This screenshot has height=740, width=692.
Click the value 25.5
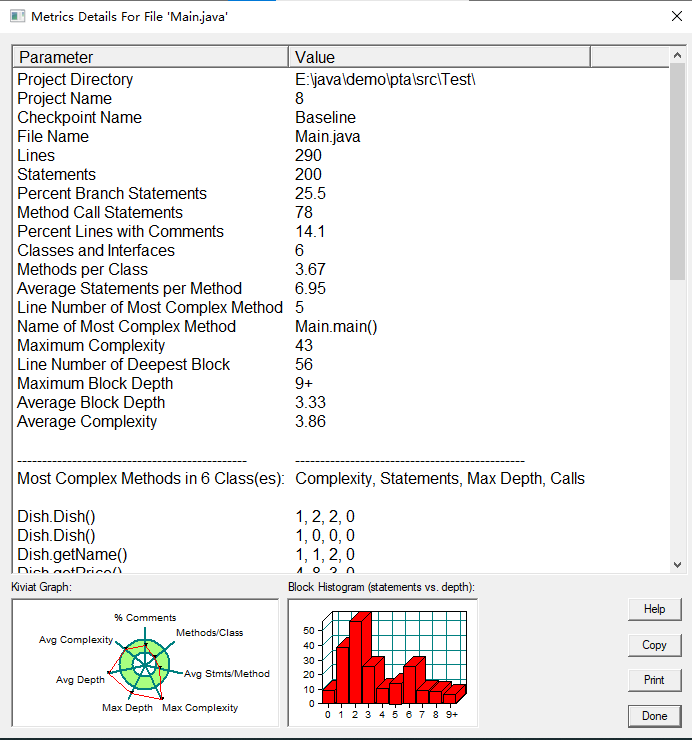(311, 193)
